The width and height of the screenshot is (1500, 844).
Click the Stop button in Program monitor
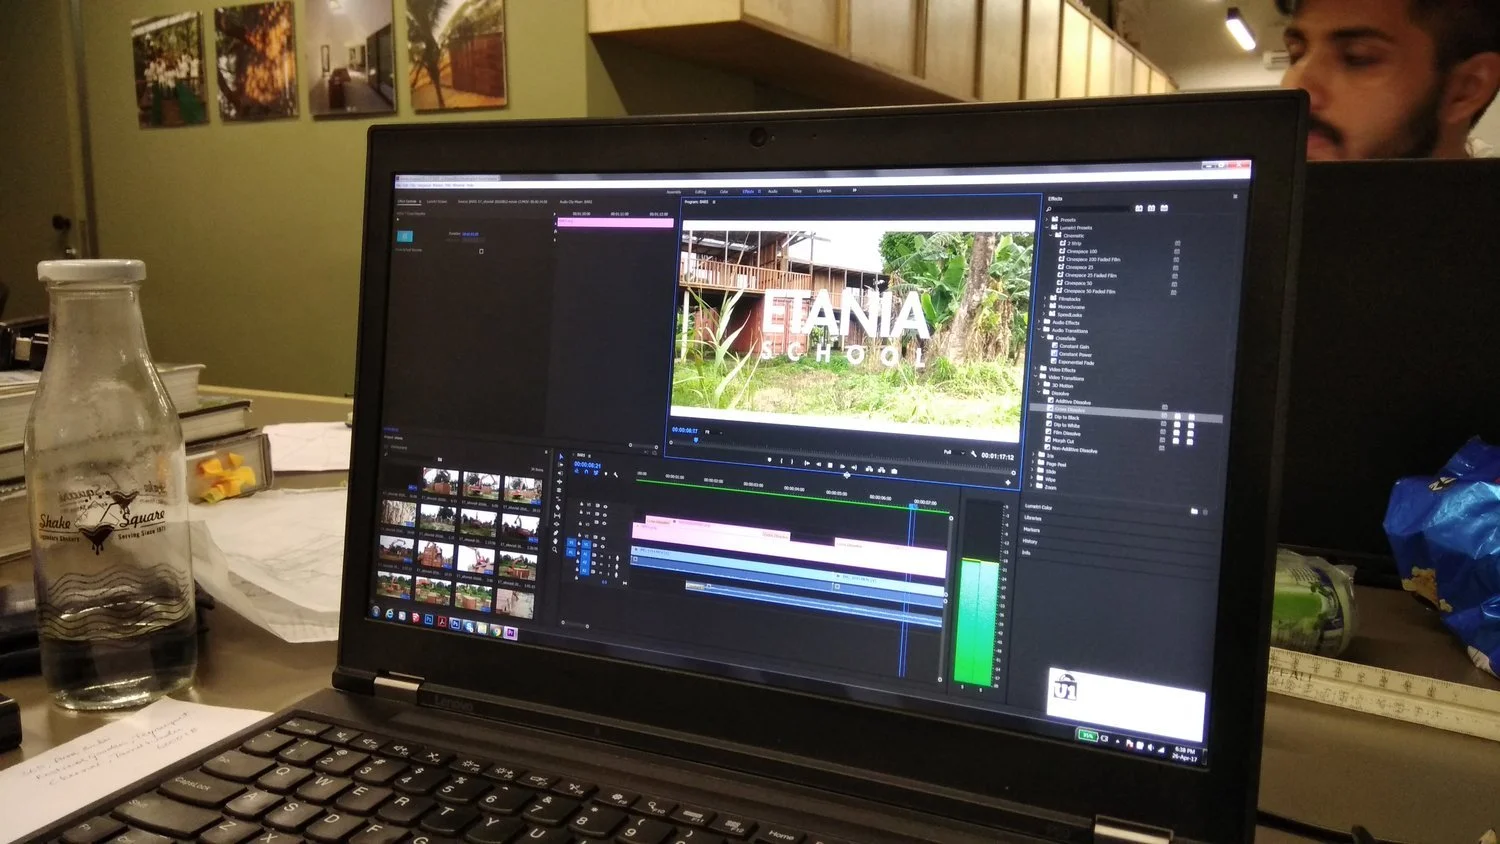click(830, 465)
